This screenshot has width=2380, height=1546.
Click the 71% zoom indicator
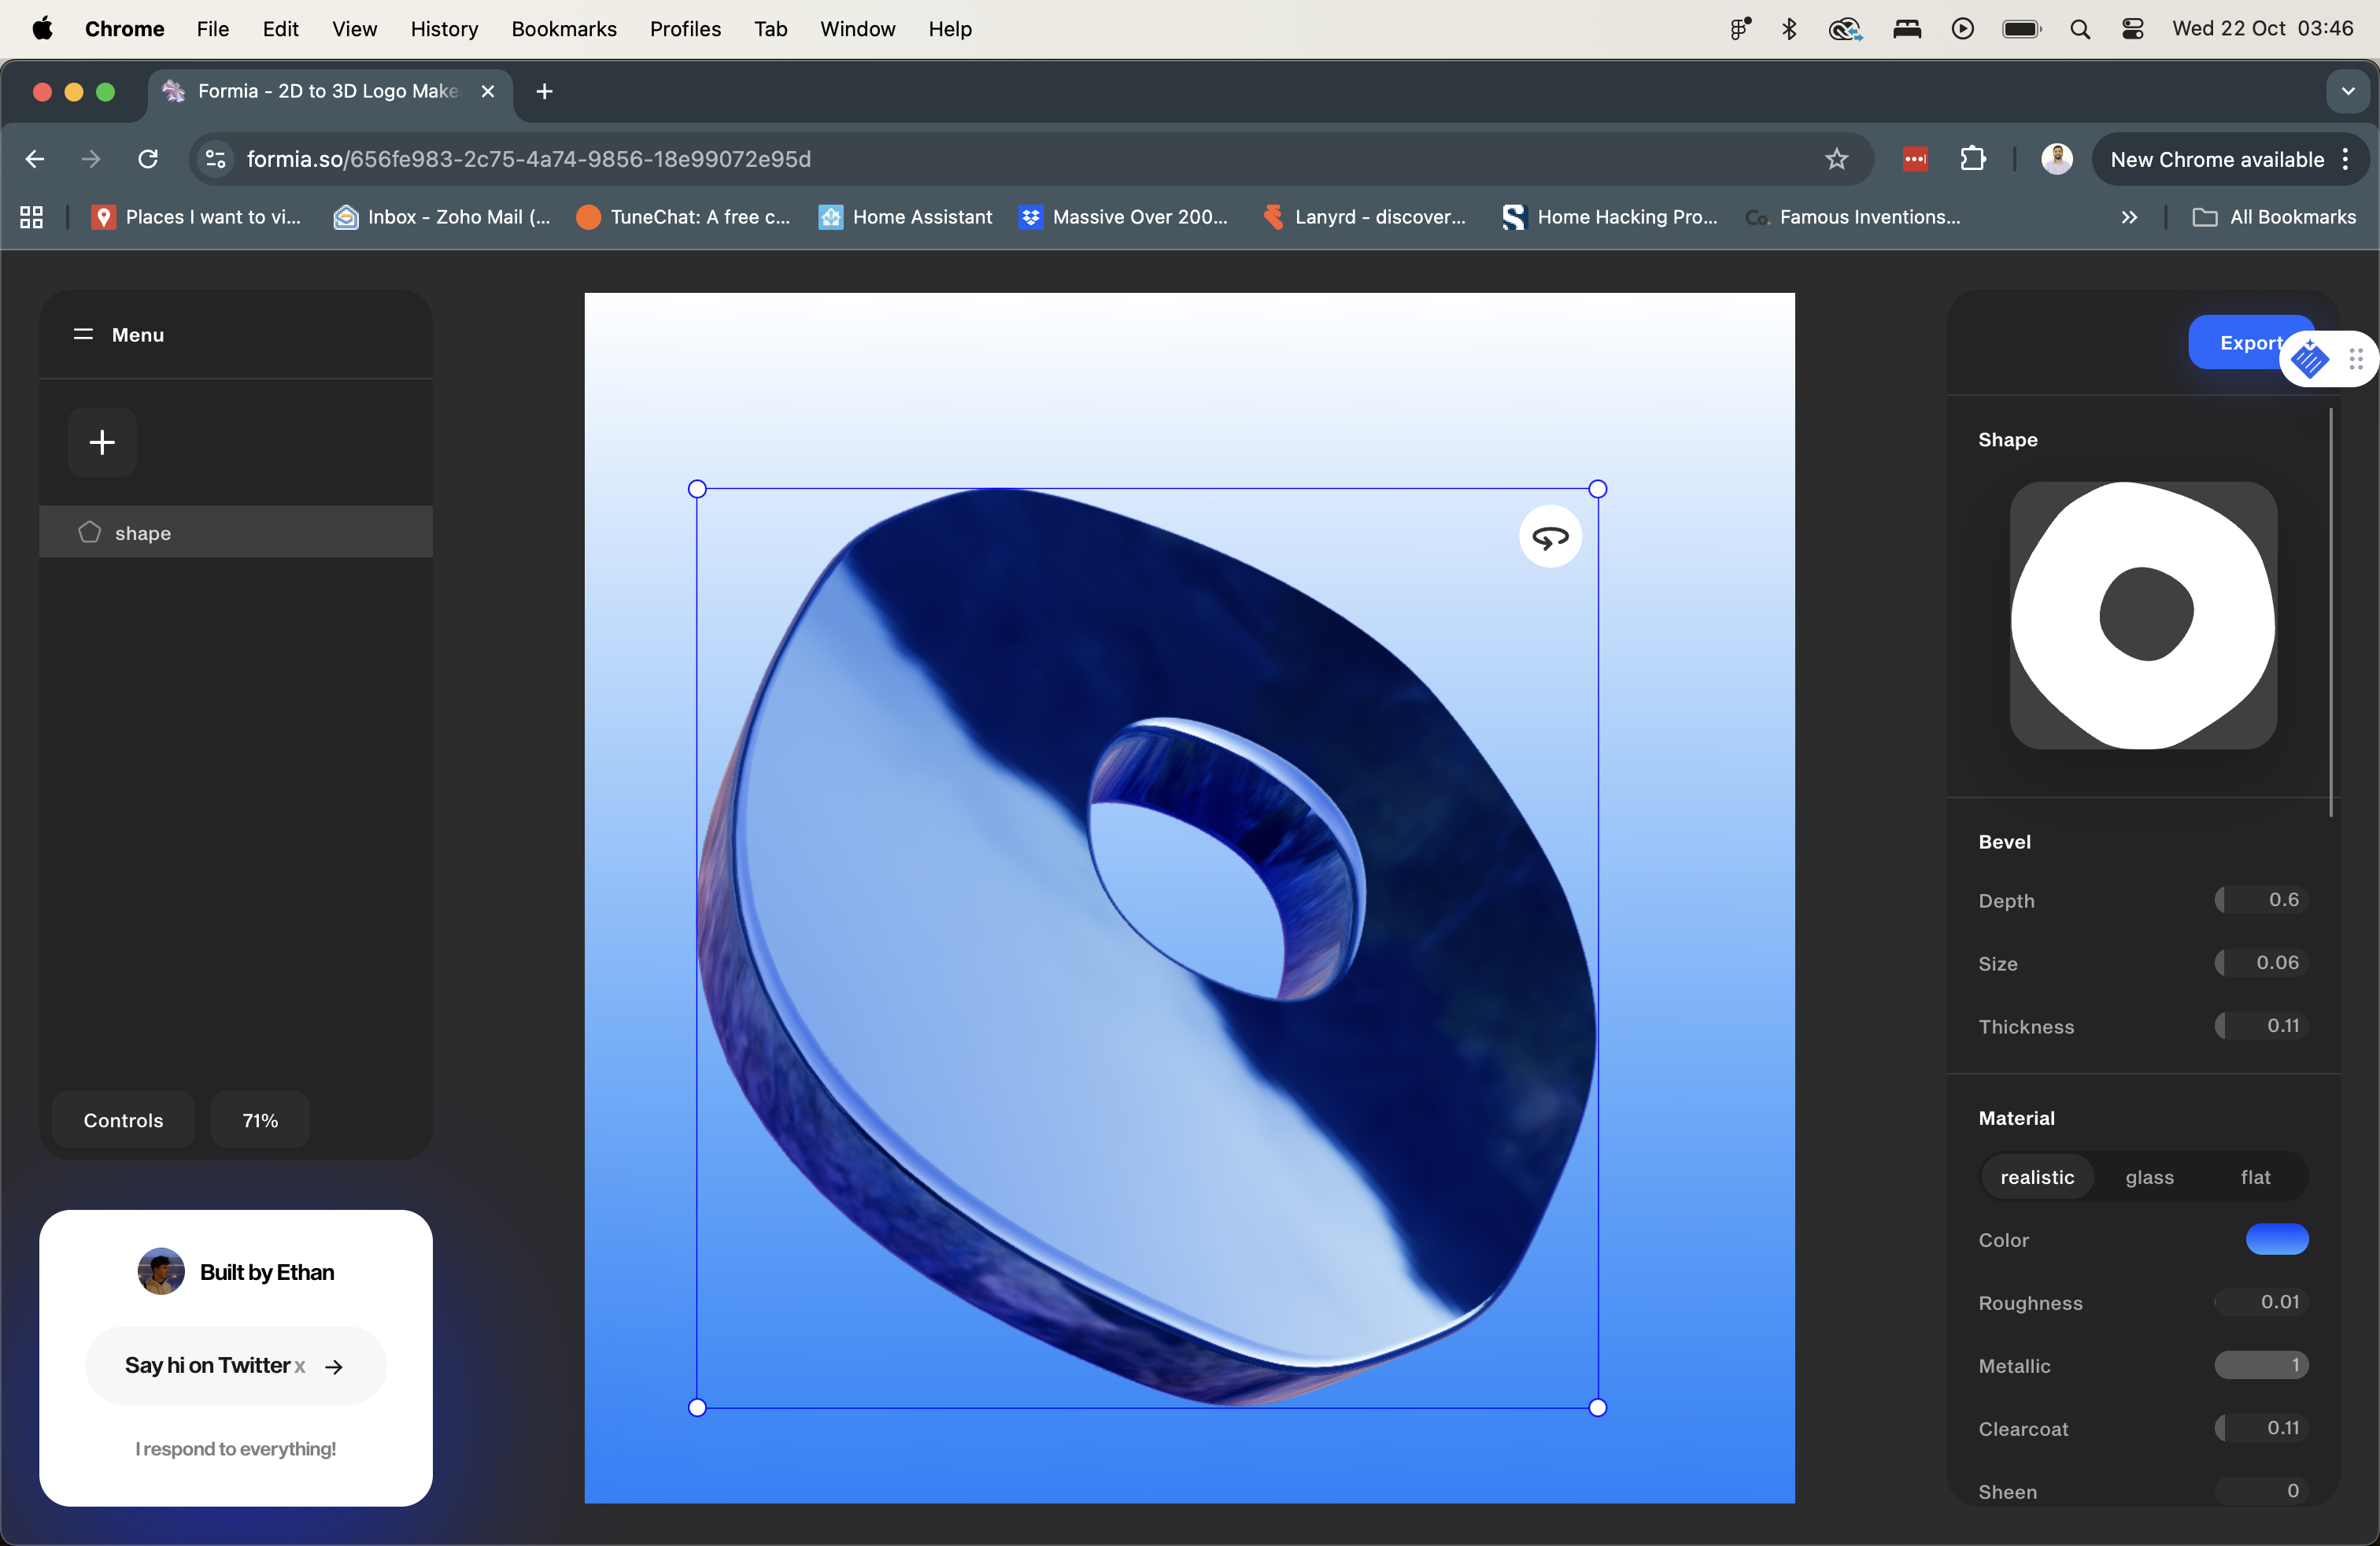coord(259,1120)
